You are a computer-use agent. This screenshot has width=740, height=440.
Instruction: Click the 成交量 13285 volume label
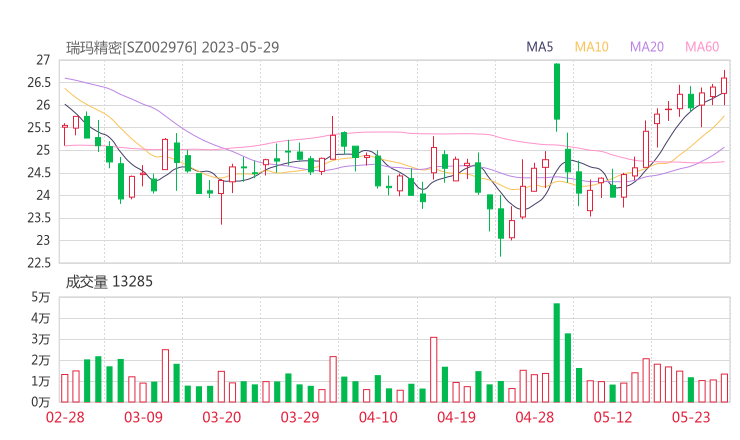click(x=109, y=282)
